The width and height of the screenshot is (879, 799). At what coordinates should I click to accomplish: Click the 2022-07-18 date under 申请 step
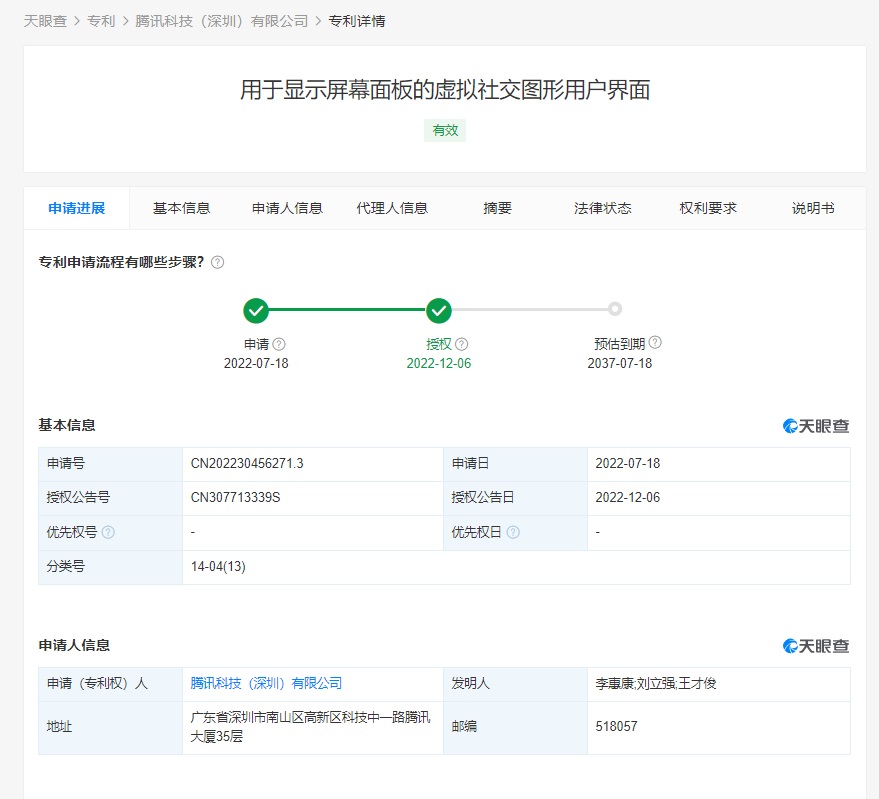click(x=256, y=363)
